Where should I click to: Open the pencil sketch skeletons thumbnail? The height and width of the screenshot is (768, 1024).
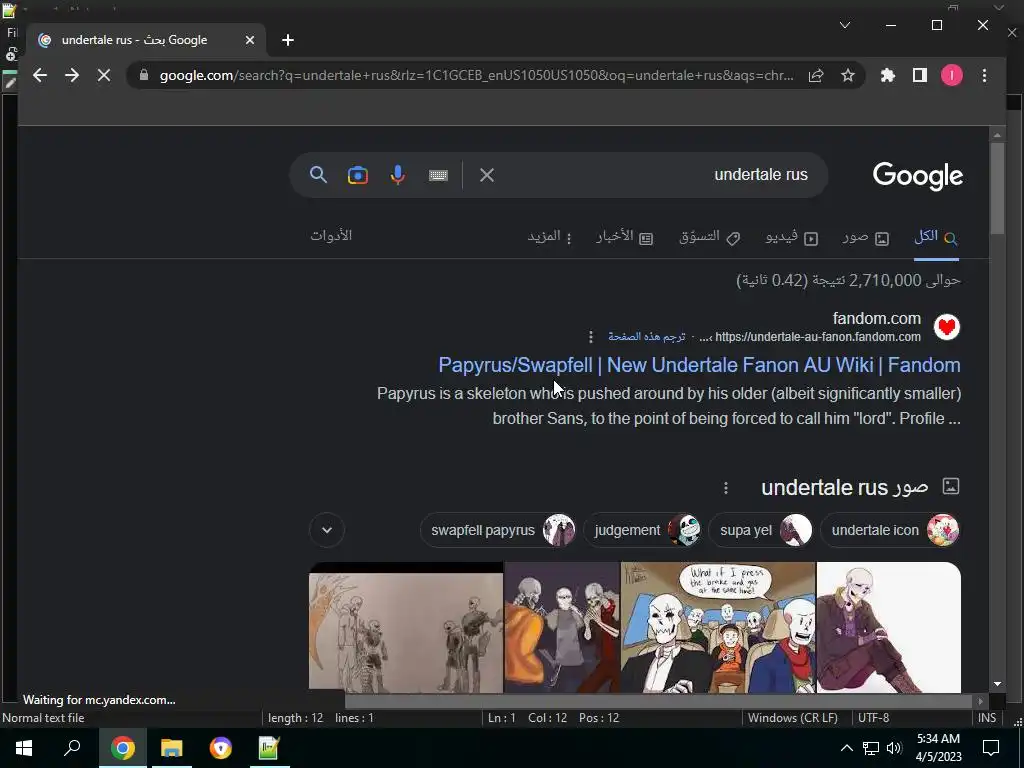tap(406, 627)
